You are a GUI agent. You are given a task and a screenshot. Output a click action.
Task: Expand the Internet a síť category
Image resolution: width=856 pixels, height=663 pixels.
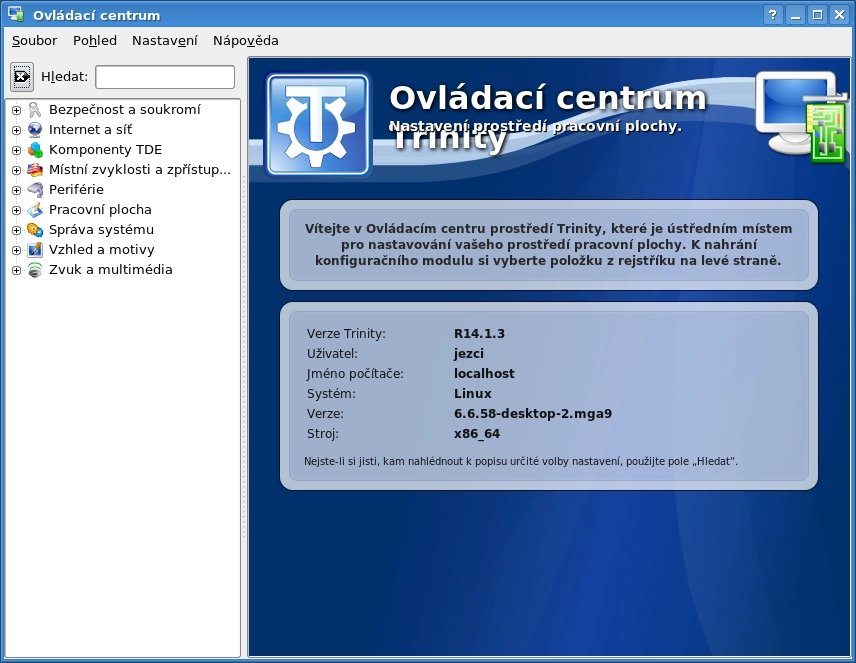pos(16,131)
